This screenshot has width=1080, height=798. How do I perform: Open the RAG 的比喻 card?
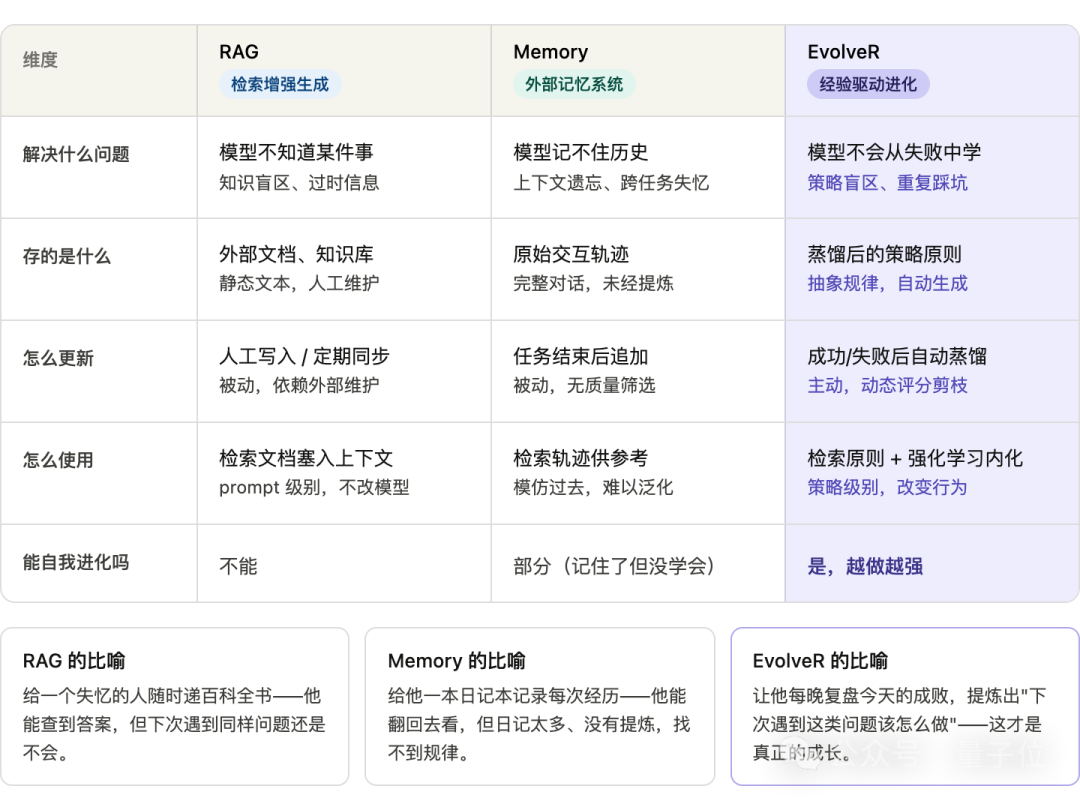[175, 706]
